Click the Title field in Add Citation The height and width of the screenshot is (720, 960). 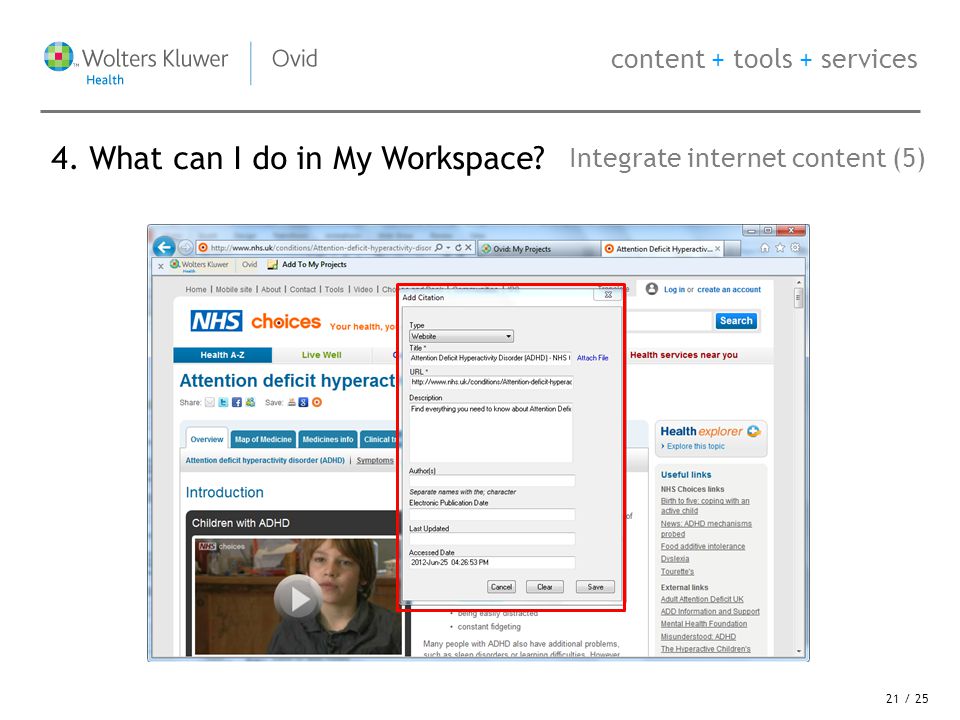(x=490, y=358)
